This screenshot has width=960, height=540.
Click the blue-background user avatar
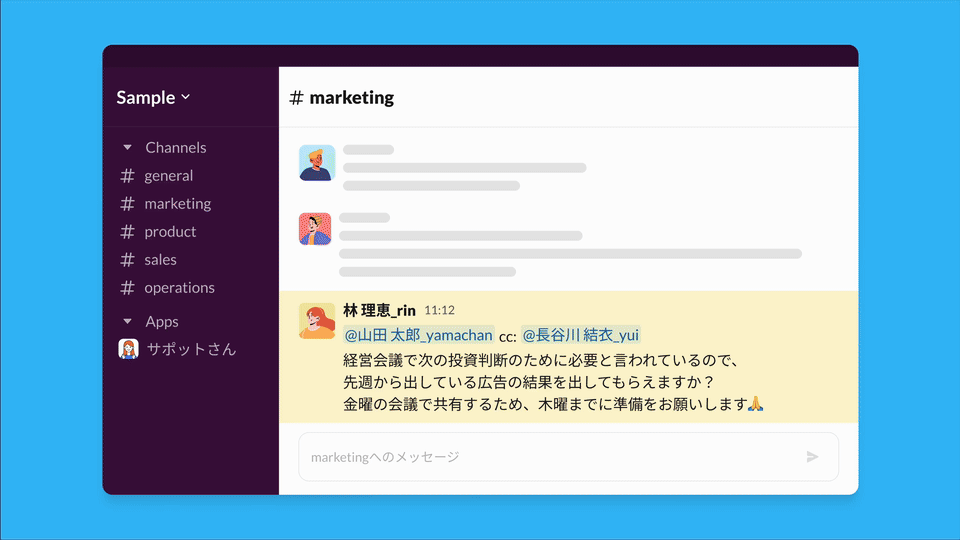(317, 163)
